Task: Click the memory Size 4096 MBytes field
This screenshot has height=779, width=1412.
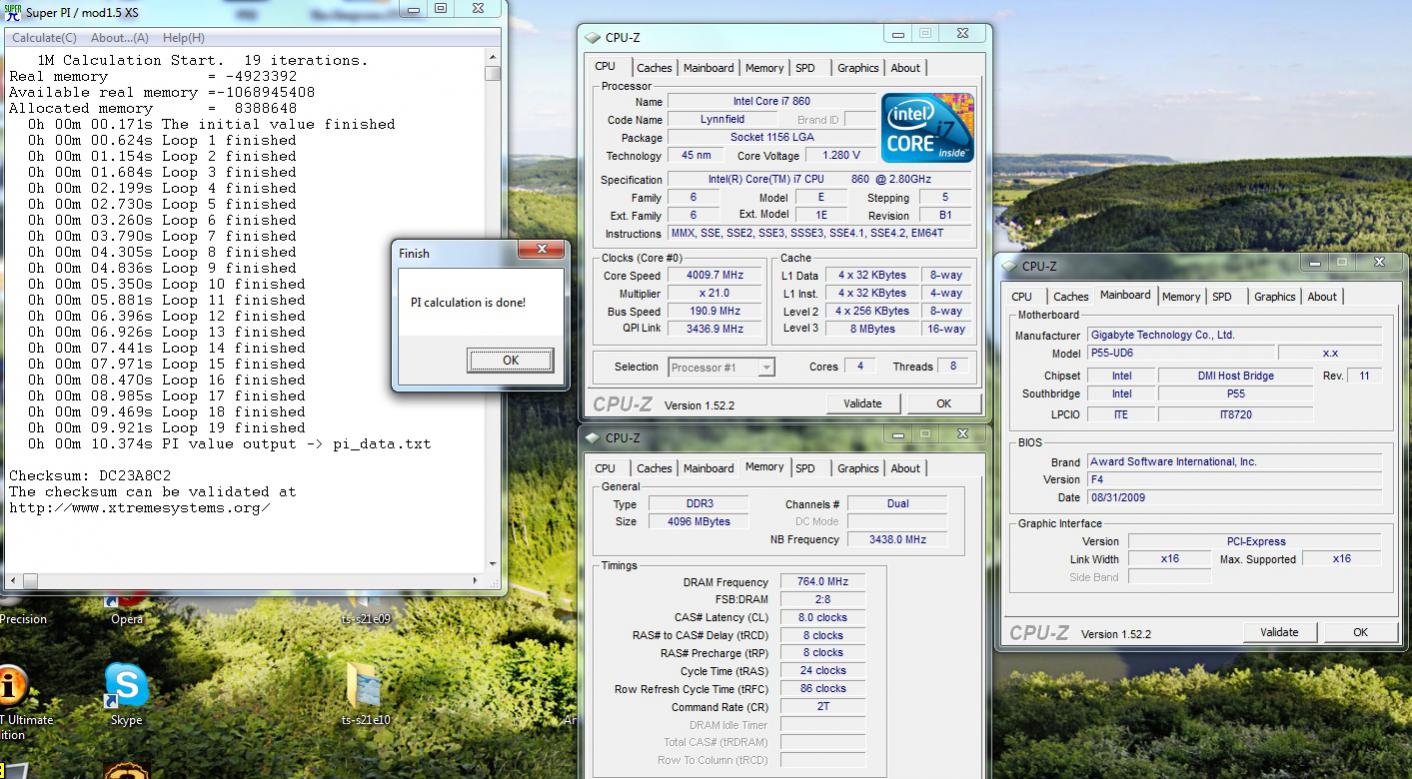Action: [x=699, y=522]
